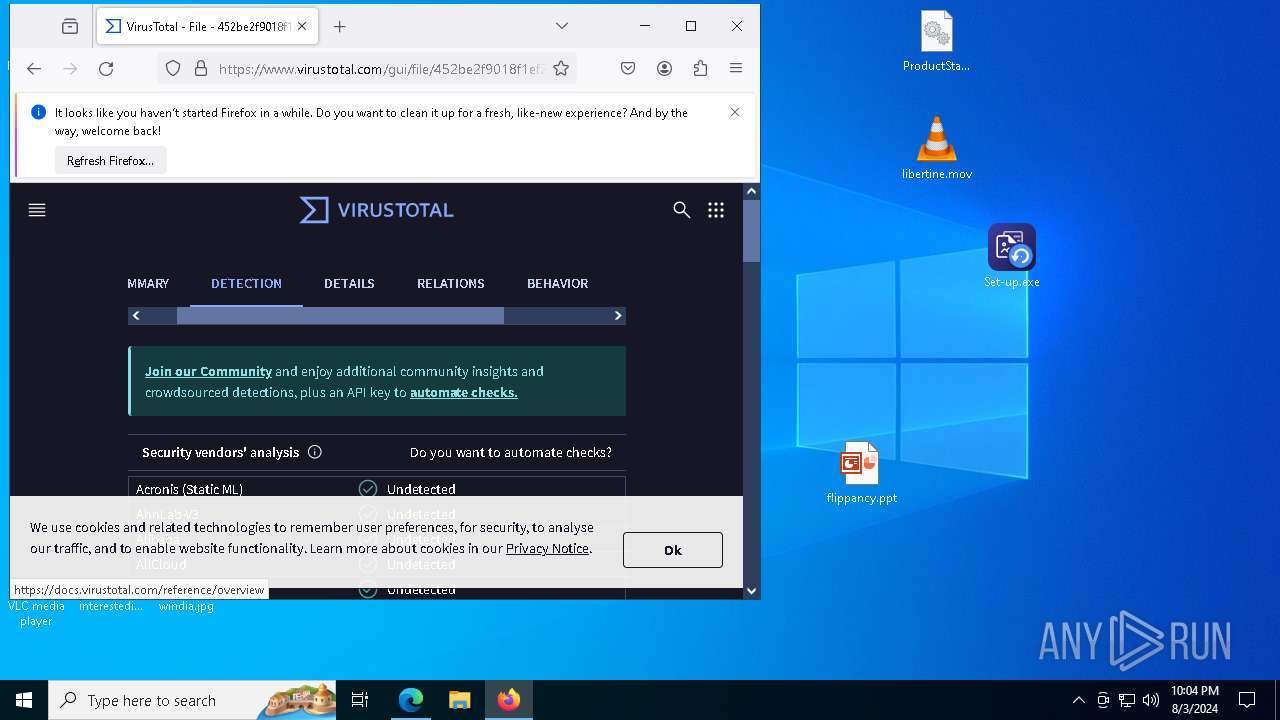1280x720 pixels.
Task: Open the VirusTotal hamburger menu
Action: (37, 210)
